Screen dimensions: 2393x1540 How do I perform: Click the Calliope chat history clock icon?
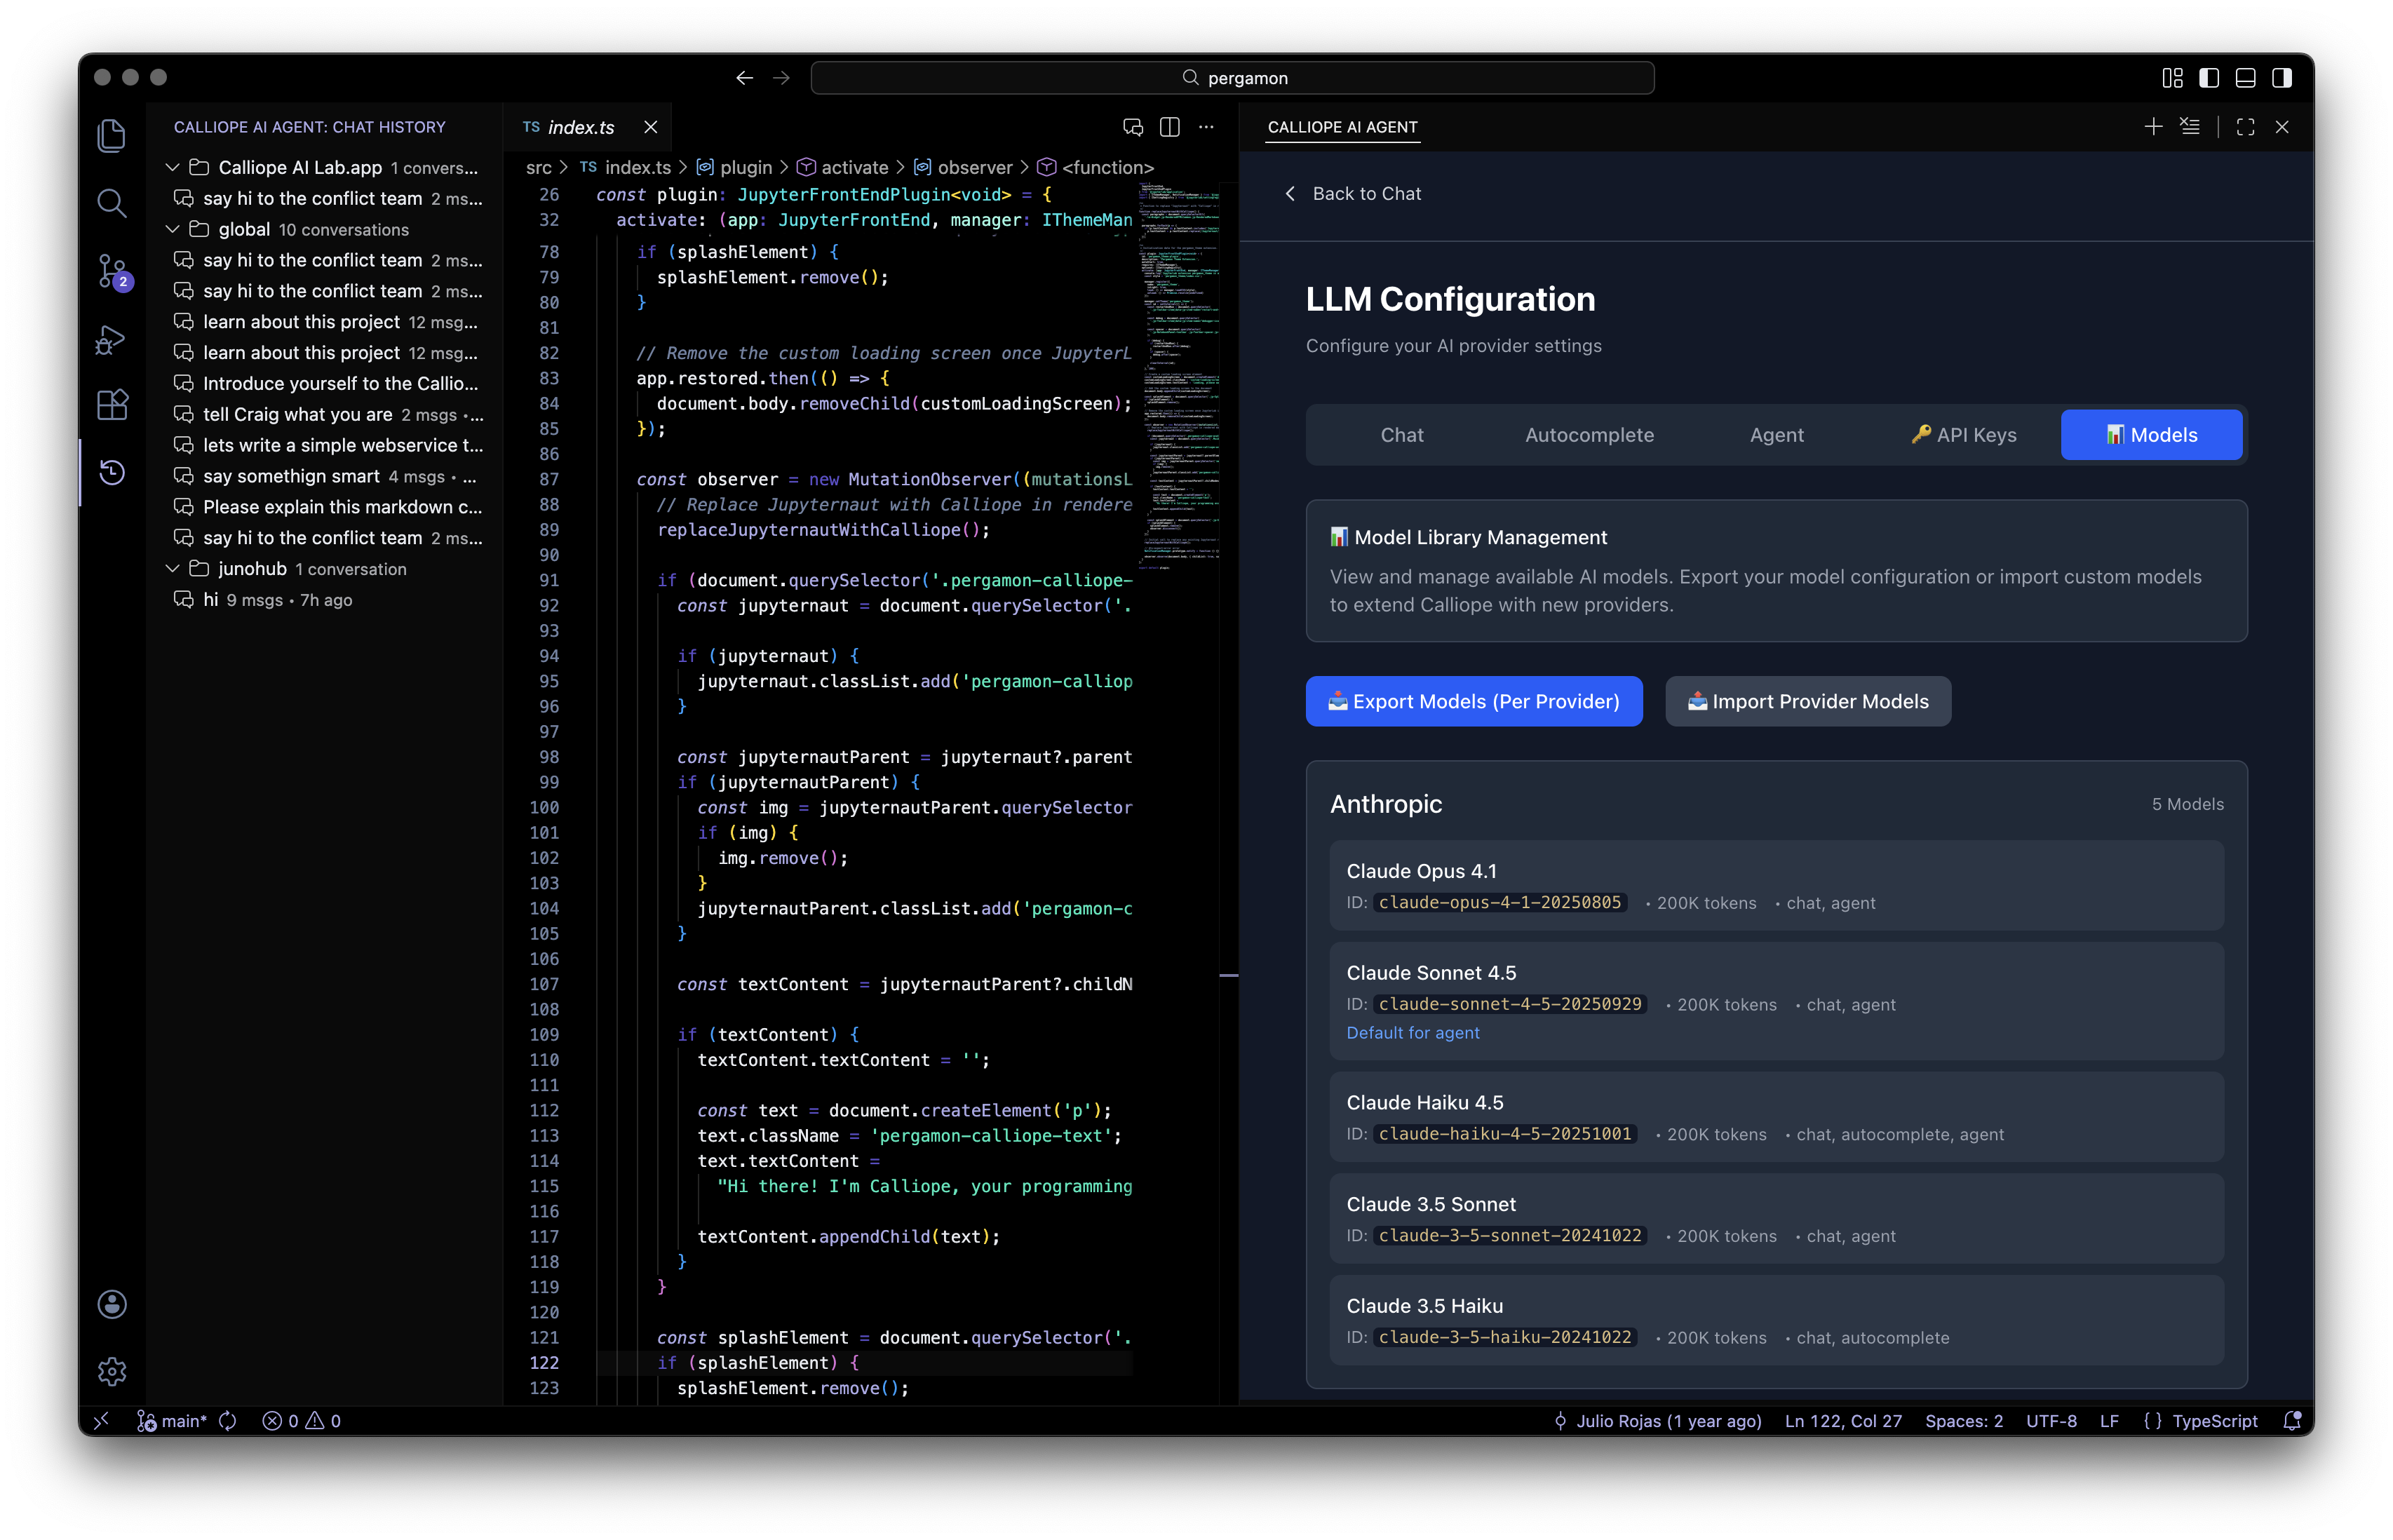click(112, 472)
